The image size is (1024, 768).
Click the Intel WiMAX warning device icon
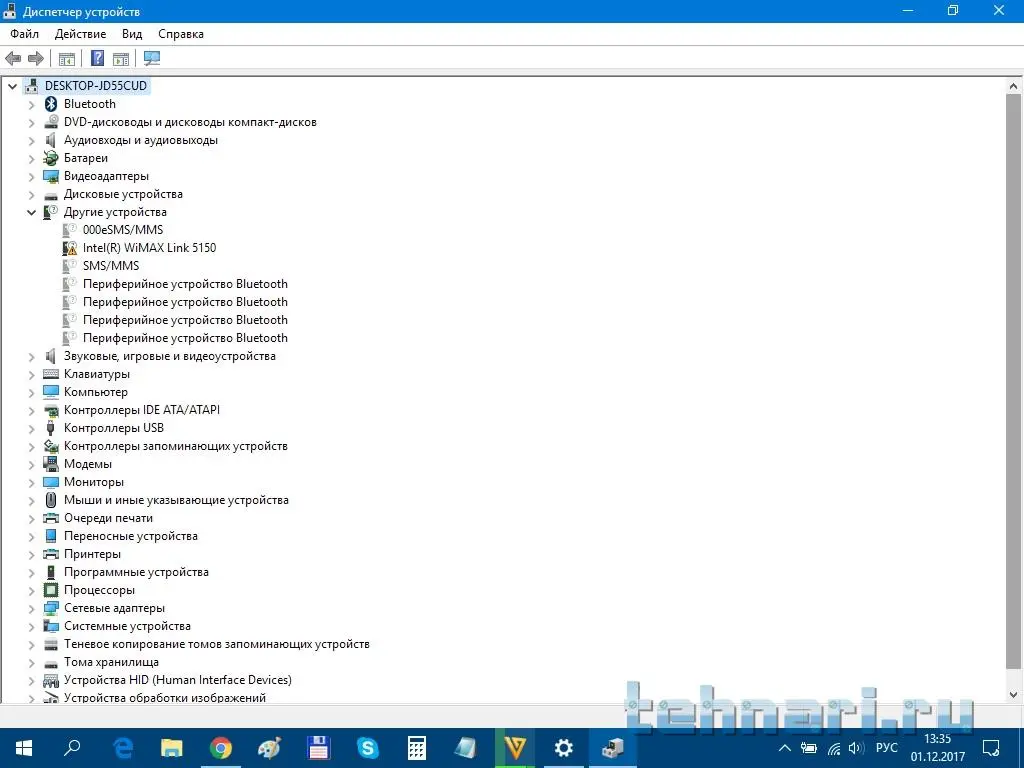pyautogui.click(x=70, y=248)
